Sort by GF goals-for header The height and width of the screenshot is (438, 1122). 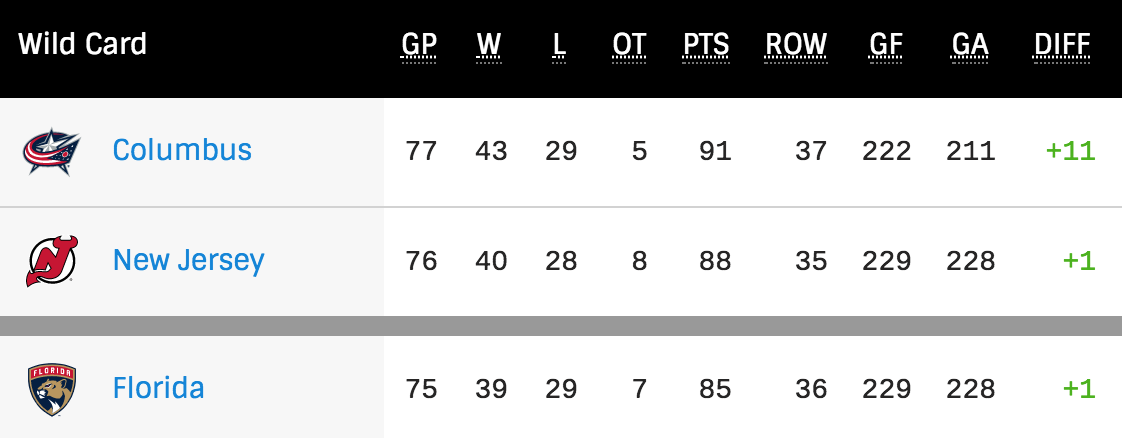tap(884, 45)
